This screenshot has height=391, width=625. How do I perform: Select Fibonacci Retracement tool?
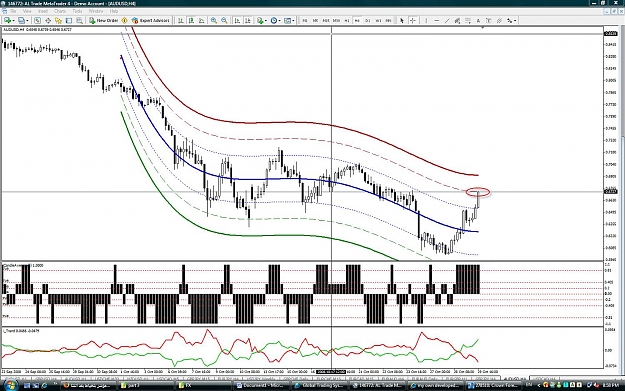(x=468, y=20)
